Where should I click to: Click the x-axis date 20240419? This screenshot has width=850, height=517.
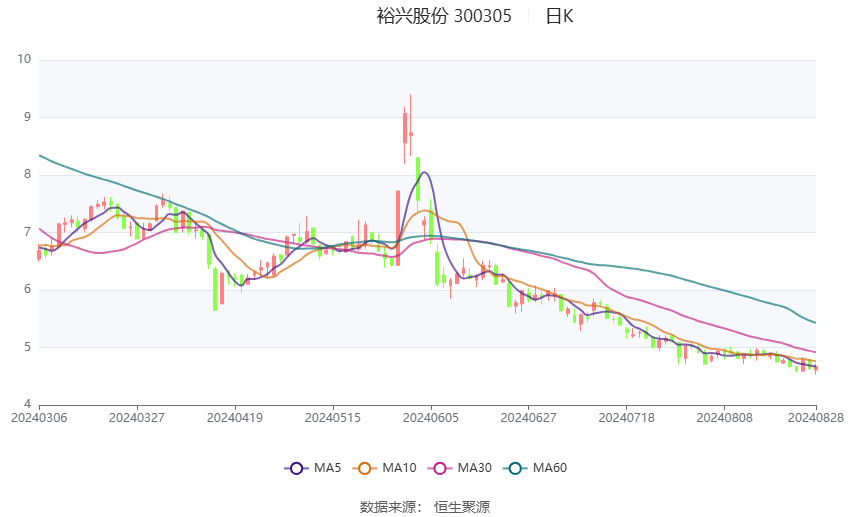point(235,418)
